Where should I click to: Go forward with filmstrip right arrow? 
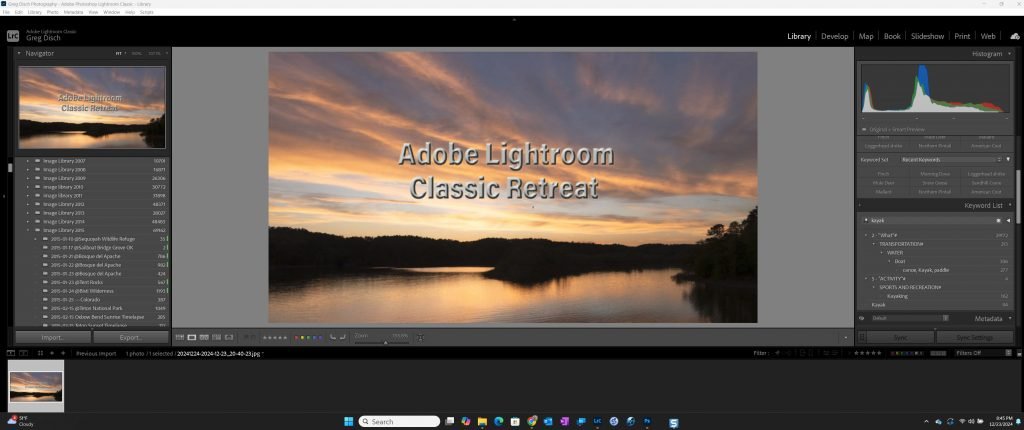pyautogui.click(x=63, y=353)
